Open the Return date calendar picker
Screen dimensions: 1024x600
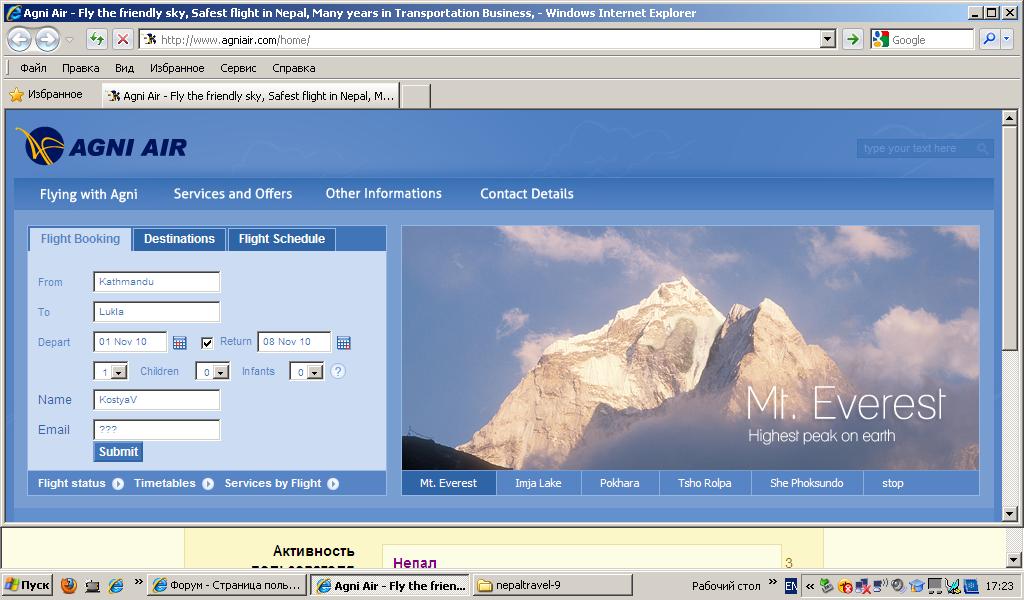344,343
